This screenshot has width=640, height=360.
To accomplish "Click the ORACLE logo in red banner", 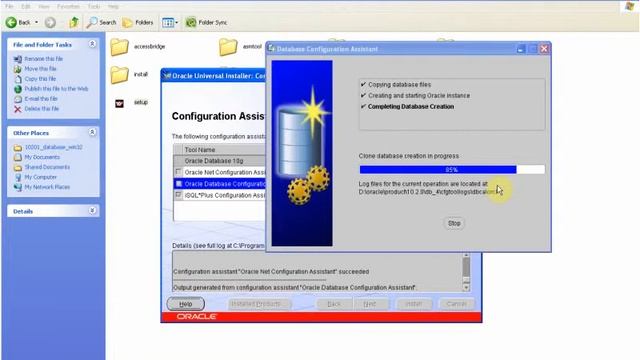I will point(197,316).
